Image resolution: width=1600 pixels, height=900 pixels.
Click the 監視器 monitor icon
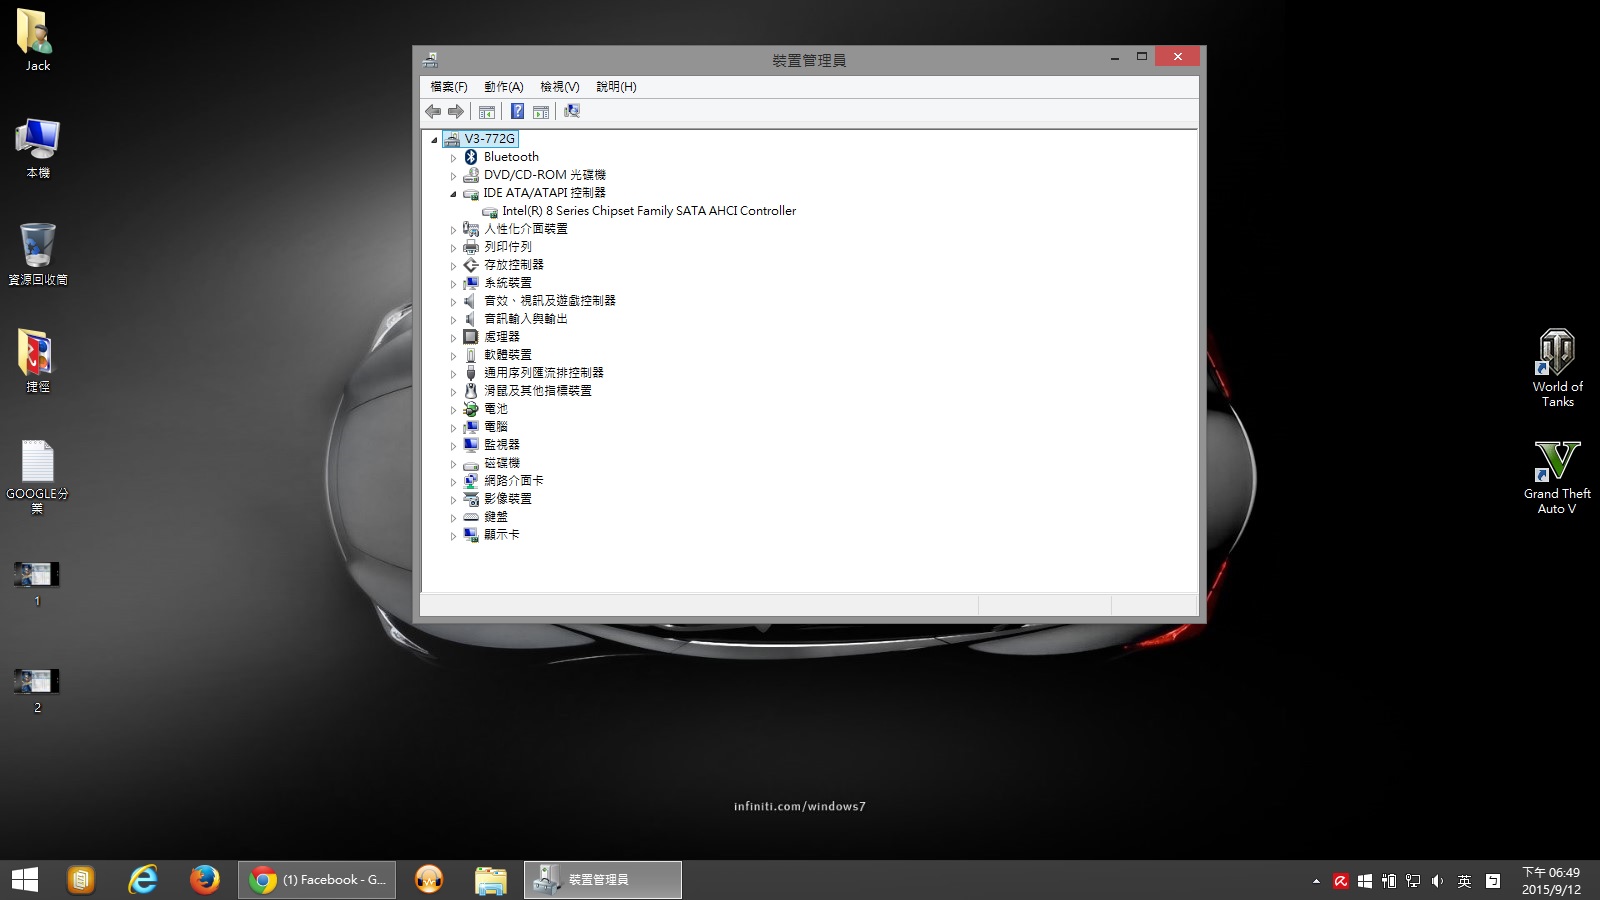click(x=471, y=445)
